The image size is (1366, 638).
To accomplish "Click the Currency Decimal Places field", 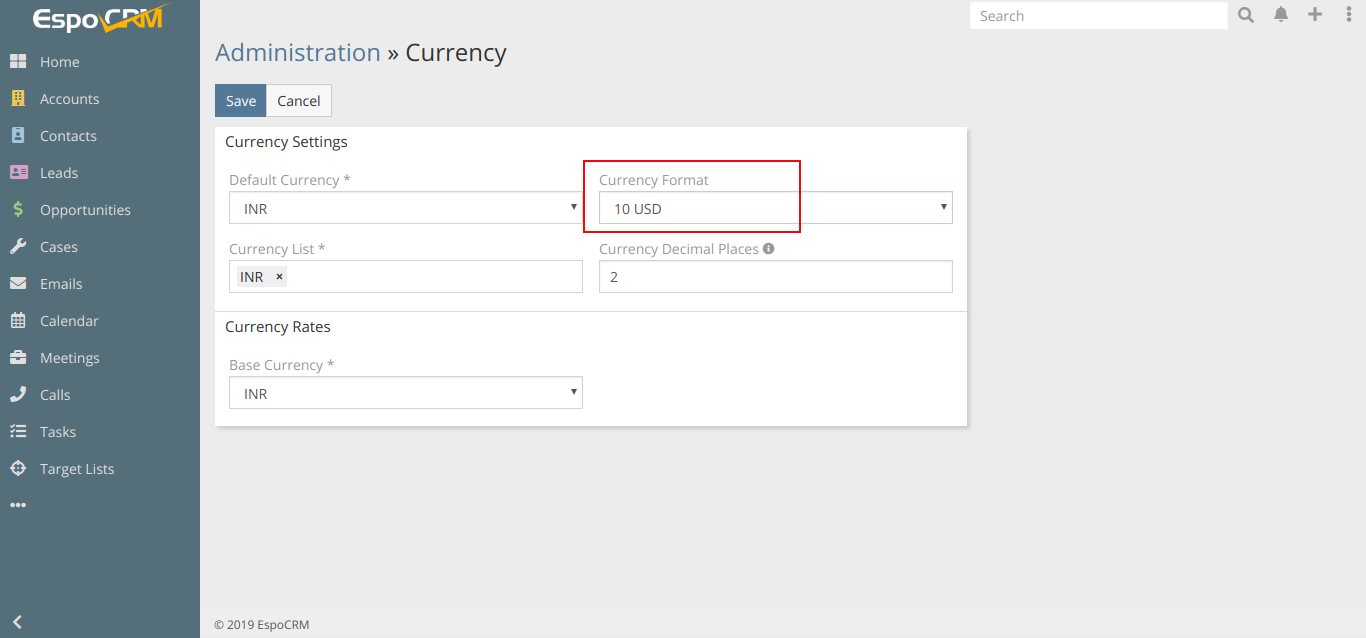I will (775, 277).
